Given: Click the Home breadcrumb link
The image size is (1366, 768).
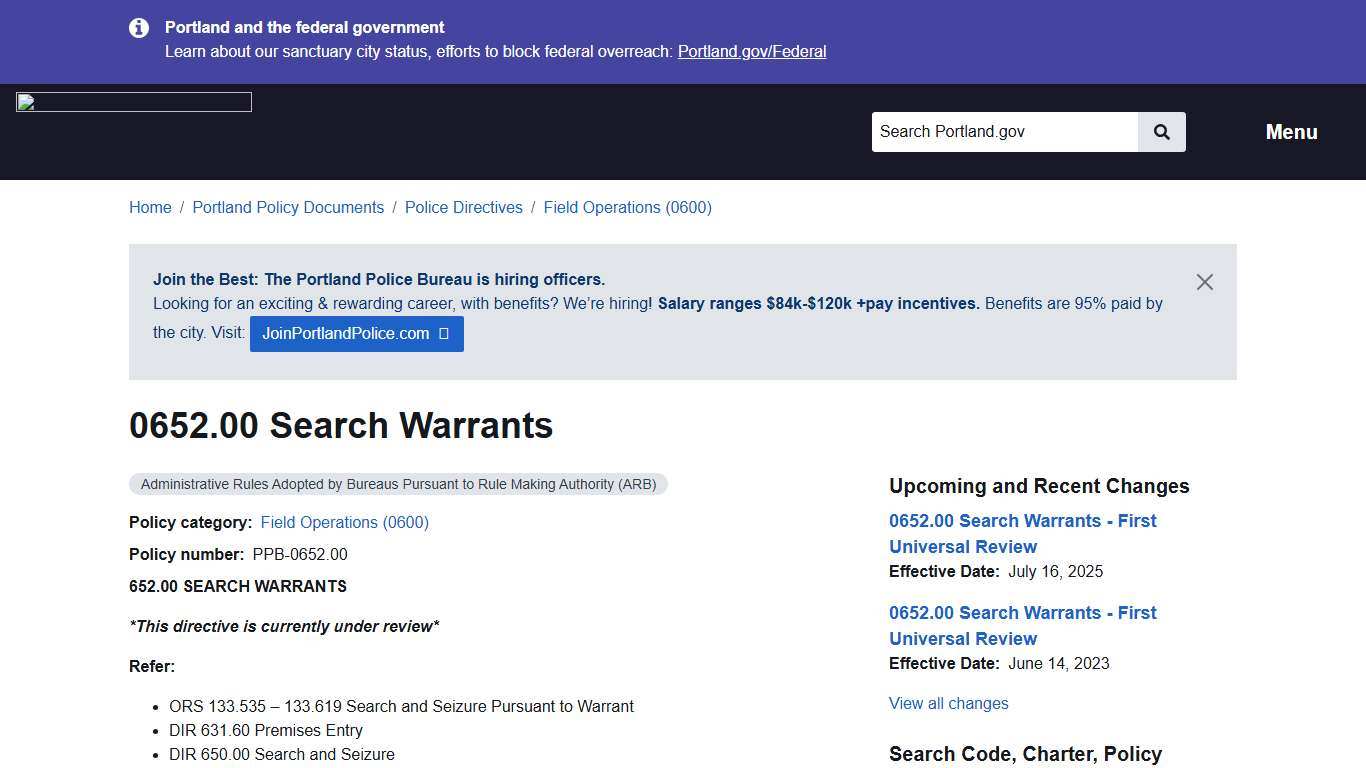Looking at the screenshot, I should (150, 207).
